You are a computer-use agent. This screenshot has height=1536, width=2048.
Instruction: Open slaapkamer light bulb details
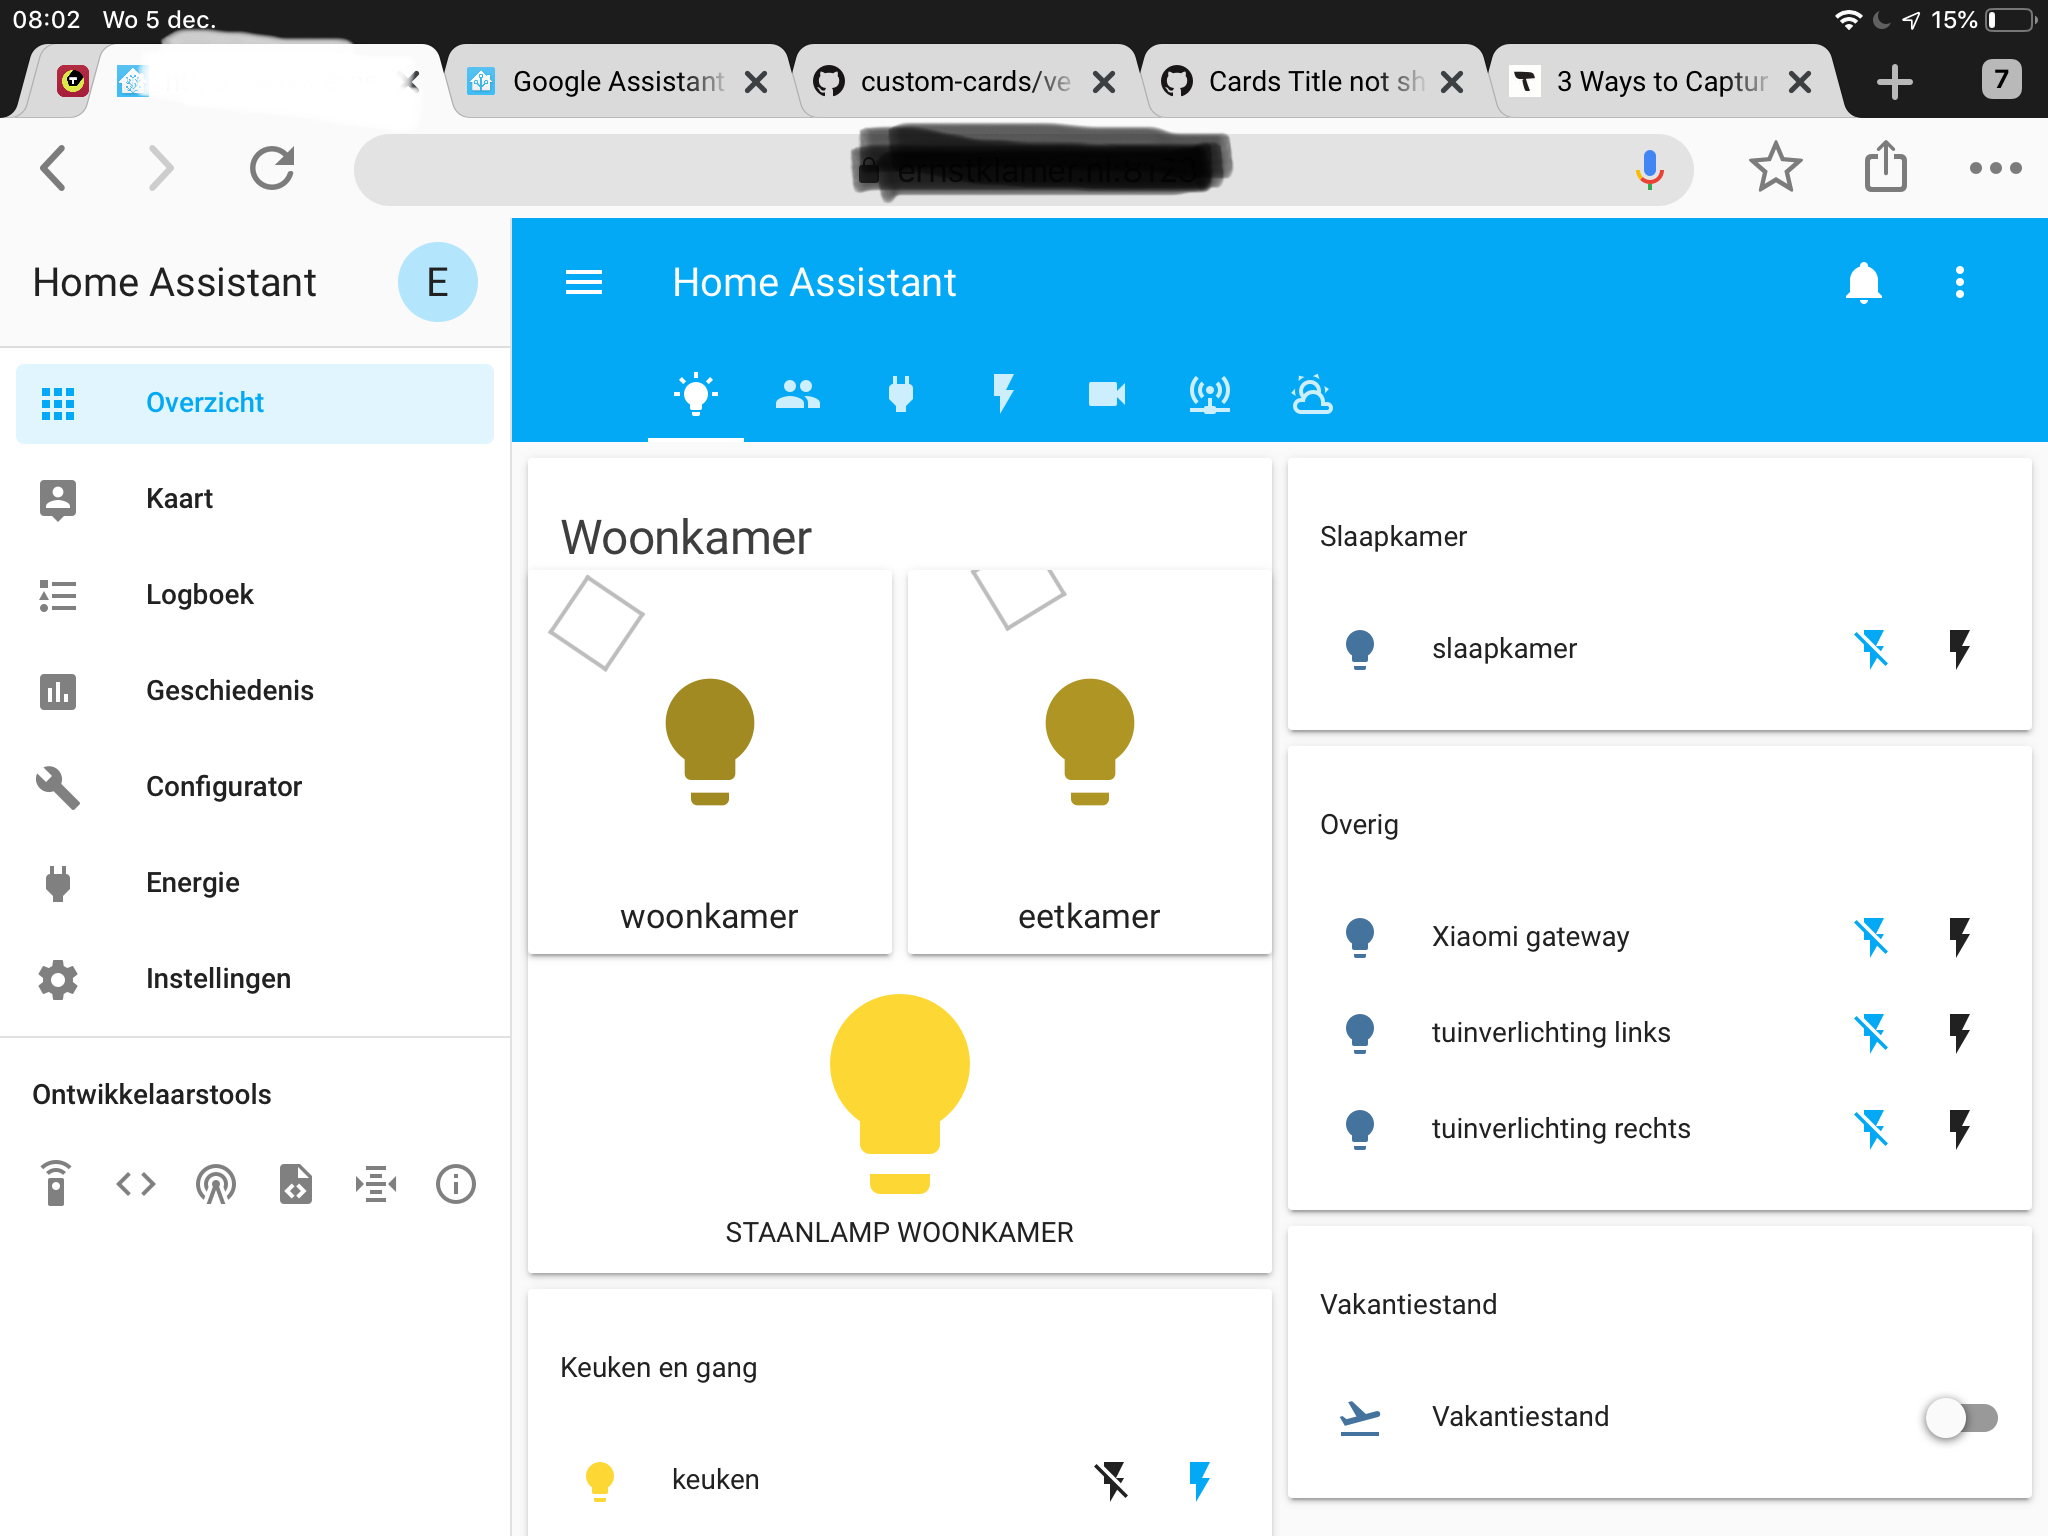[1360, 649]
